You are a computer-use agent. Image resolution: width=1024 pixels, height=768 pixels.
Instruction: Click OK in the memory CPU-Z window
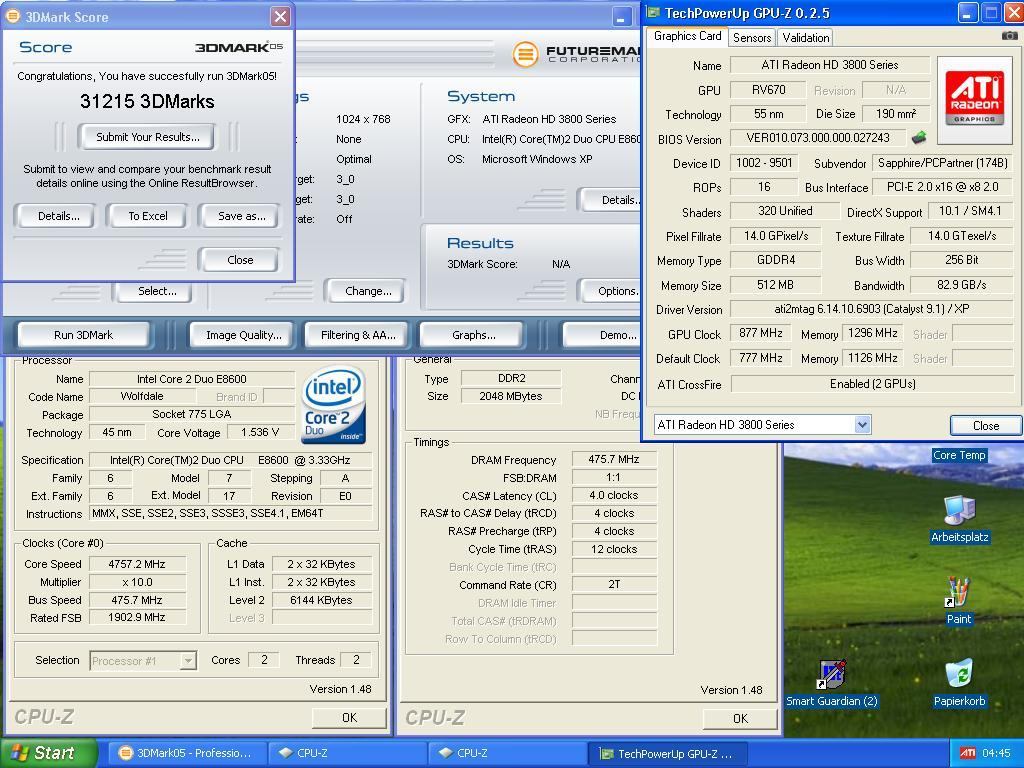pos(740,719)
